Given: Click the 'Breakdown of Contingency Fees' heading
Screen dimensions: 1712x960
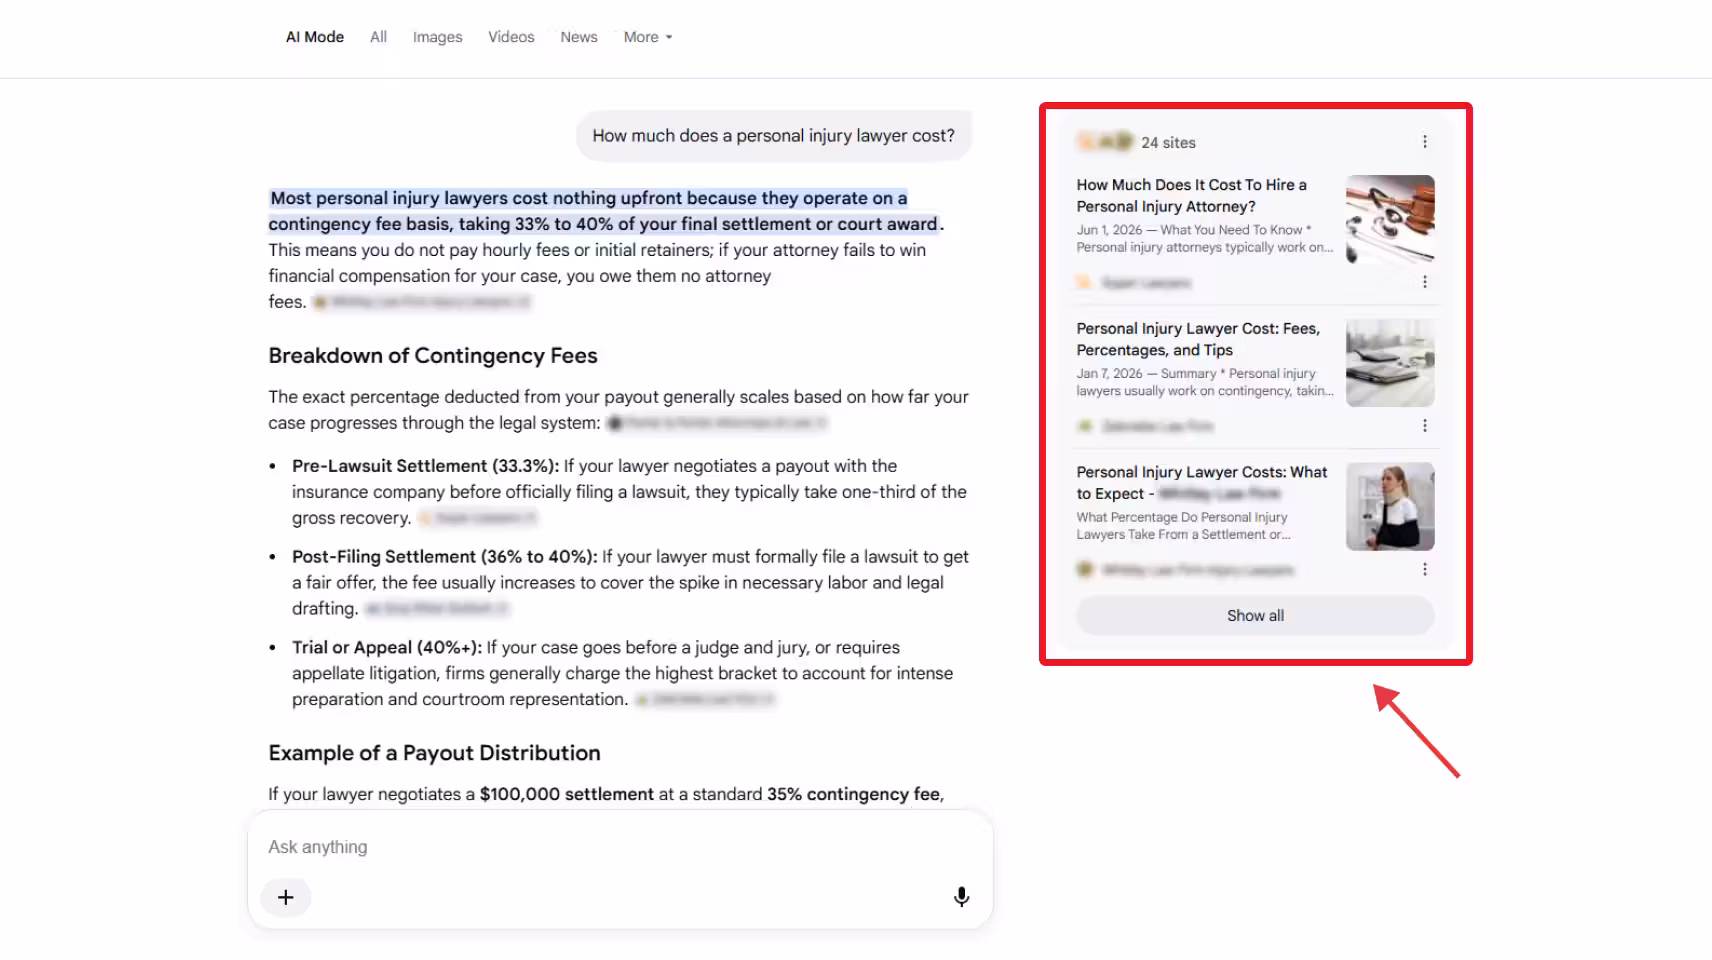Looking at the screenshot, I should (x=433, y=356).
